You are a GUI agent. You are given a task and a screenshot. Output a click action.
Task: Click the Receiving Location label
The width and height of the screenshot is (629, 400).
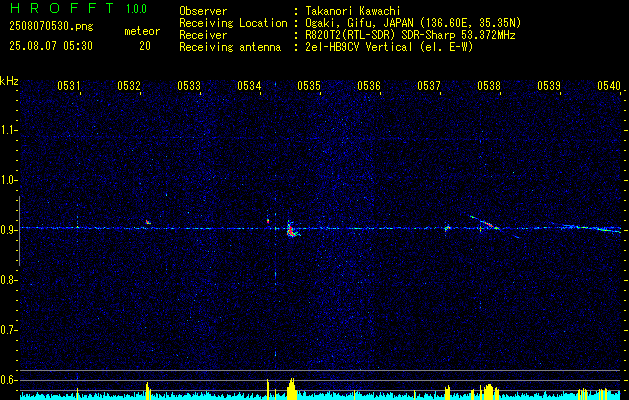tap(233, 23)
